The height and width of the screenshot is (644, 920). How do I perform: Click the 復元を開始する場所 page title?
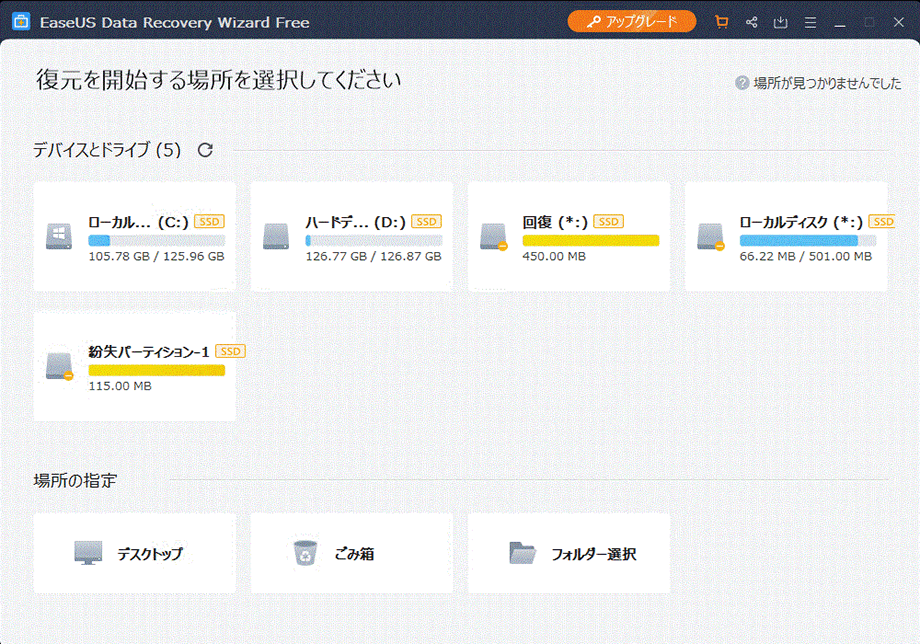[x=218, y=80]
